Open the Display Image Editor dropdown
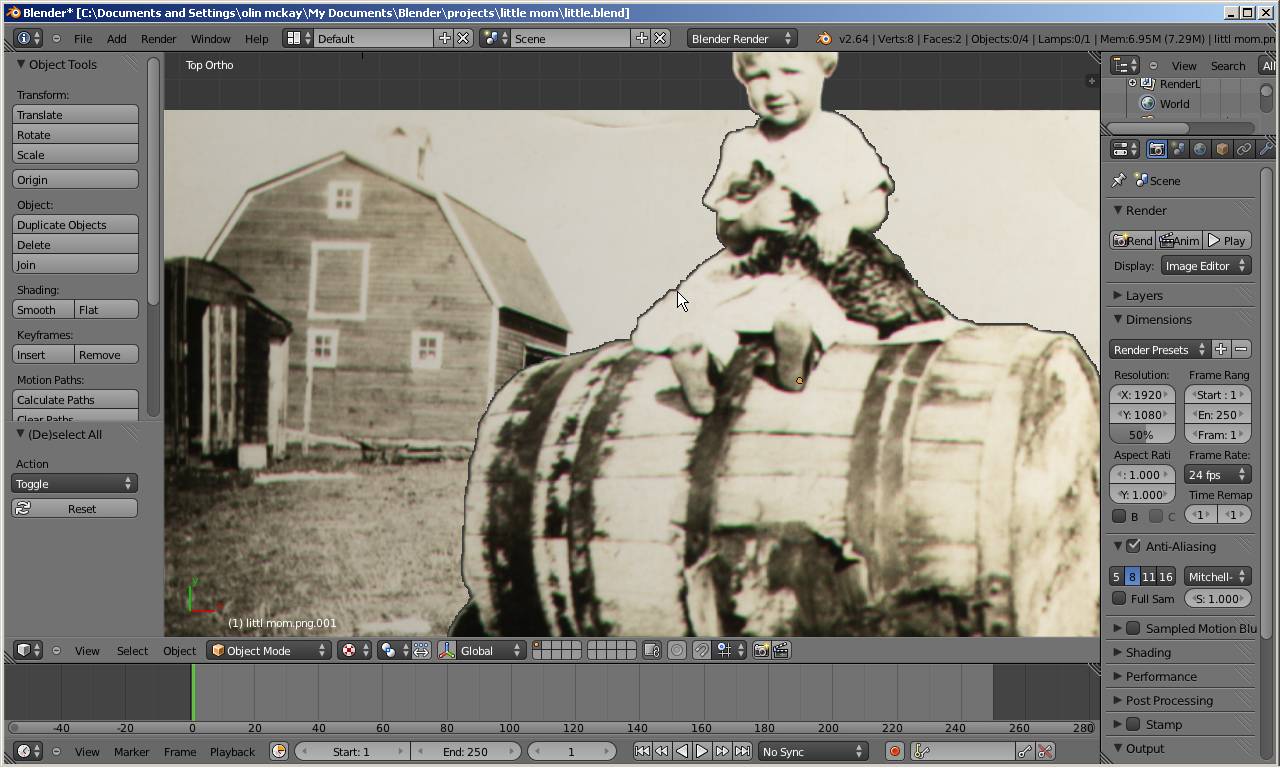The image size is (1280, 768). point(1205,265)
